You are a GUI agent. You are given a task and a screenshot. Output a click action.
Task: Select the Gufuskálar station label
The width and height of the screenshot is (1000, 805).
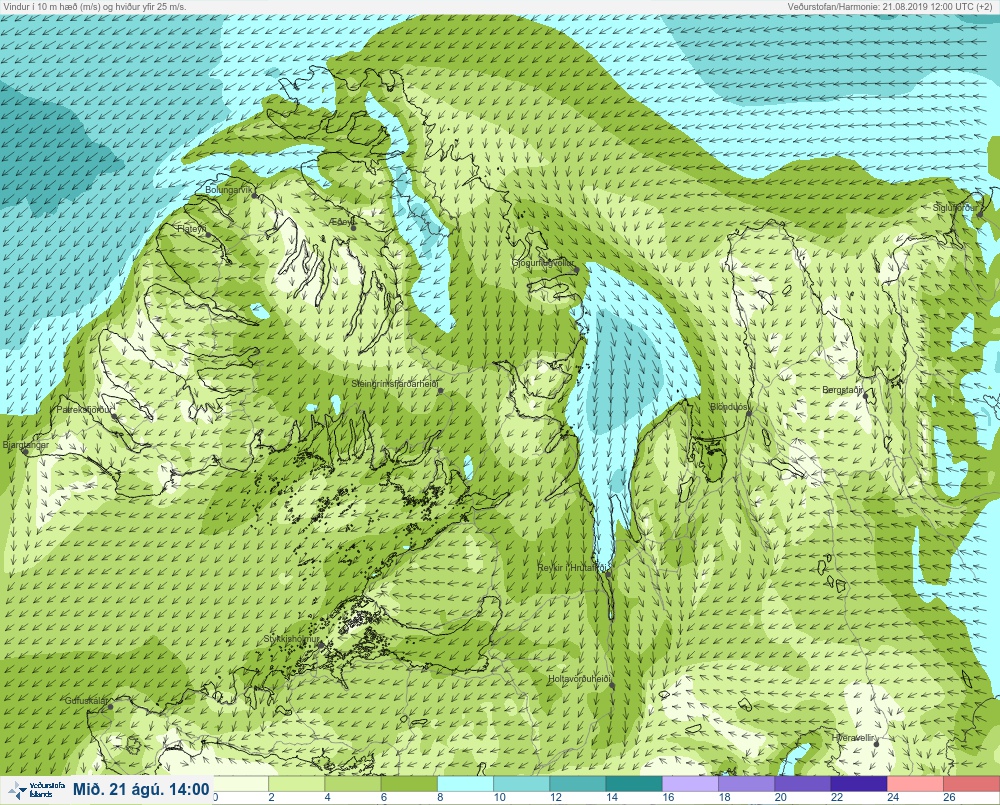(86, 700)
